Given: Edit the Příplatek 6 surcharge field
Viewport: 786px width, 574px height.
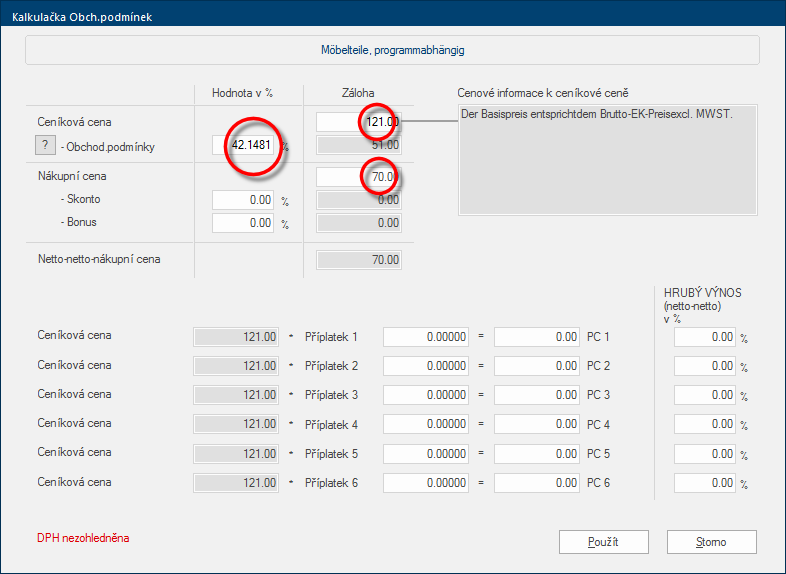Looking at the screenshot, I should 426,483.
